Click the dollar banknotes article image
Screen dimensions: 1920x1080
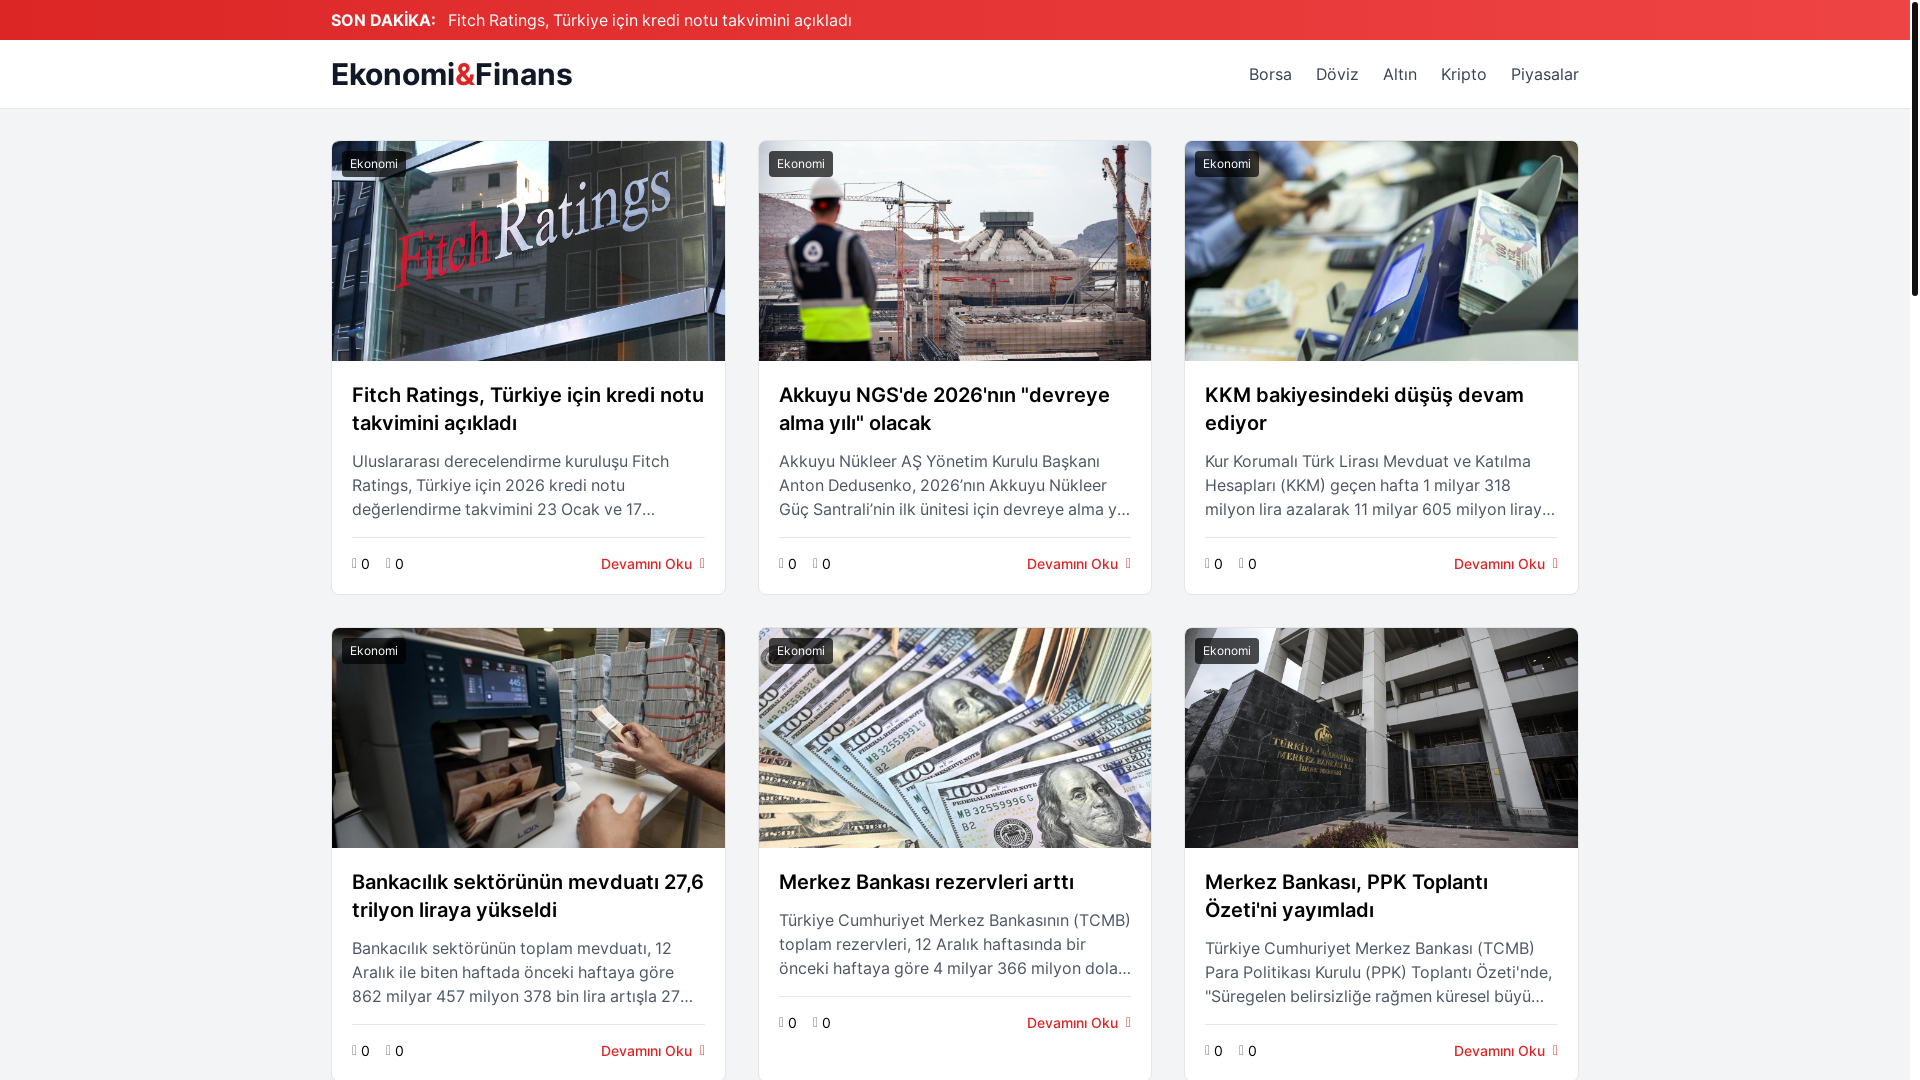955,738
